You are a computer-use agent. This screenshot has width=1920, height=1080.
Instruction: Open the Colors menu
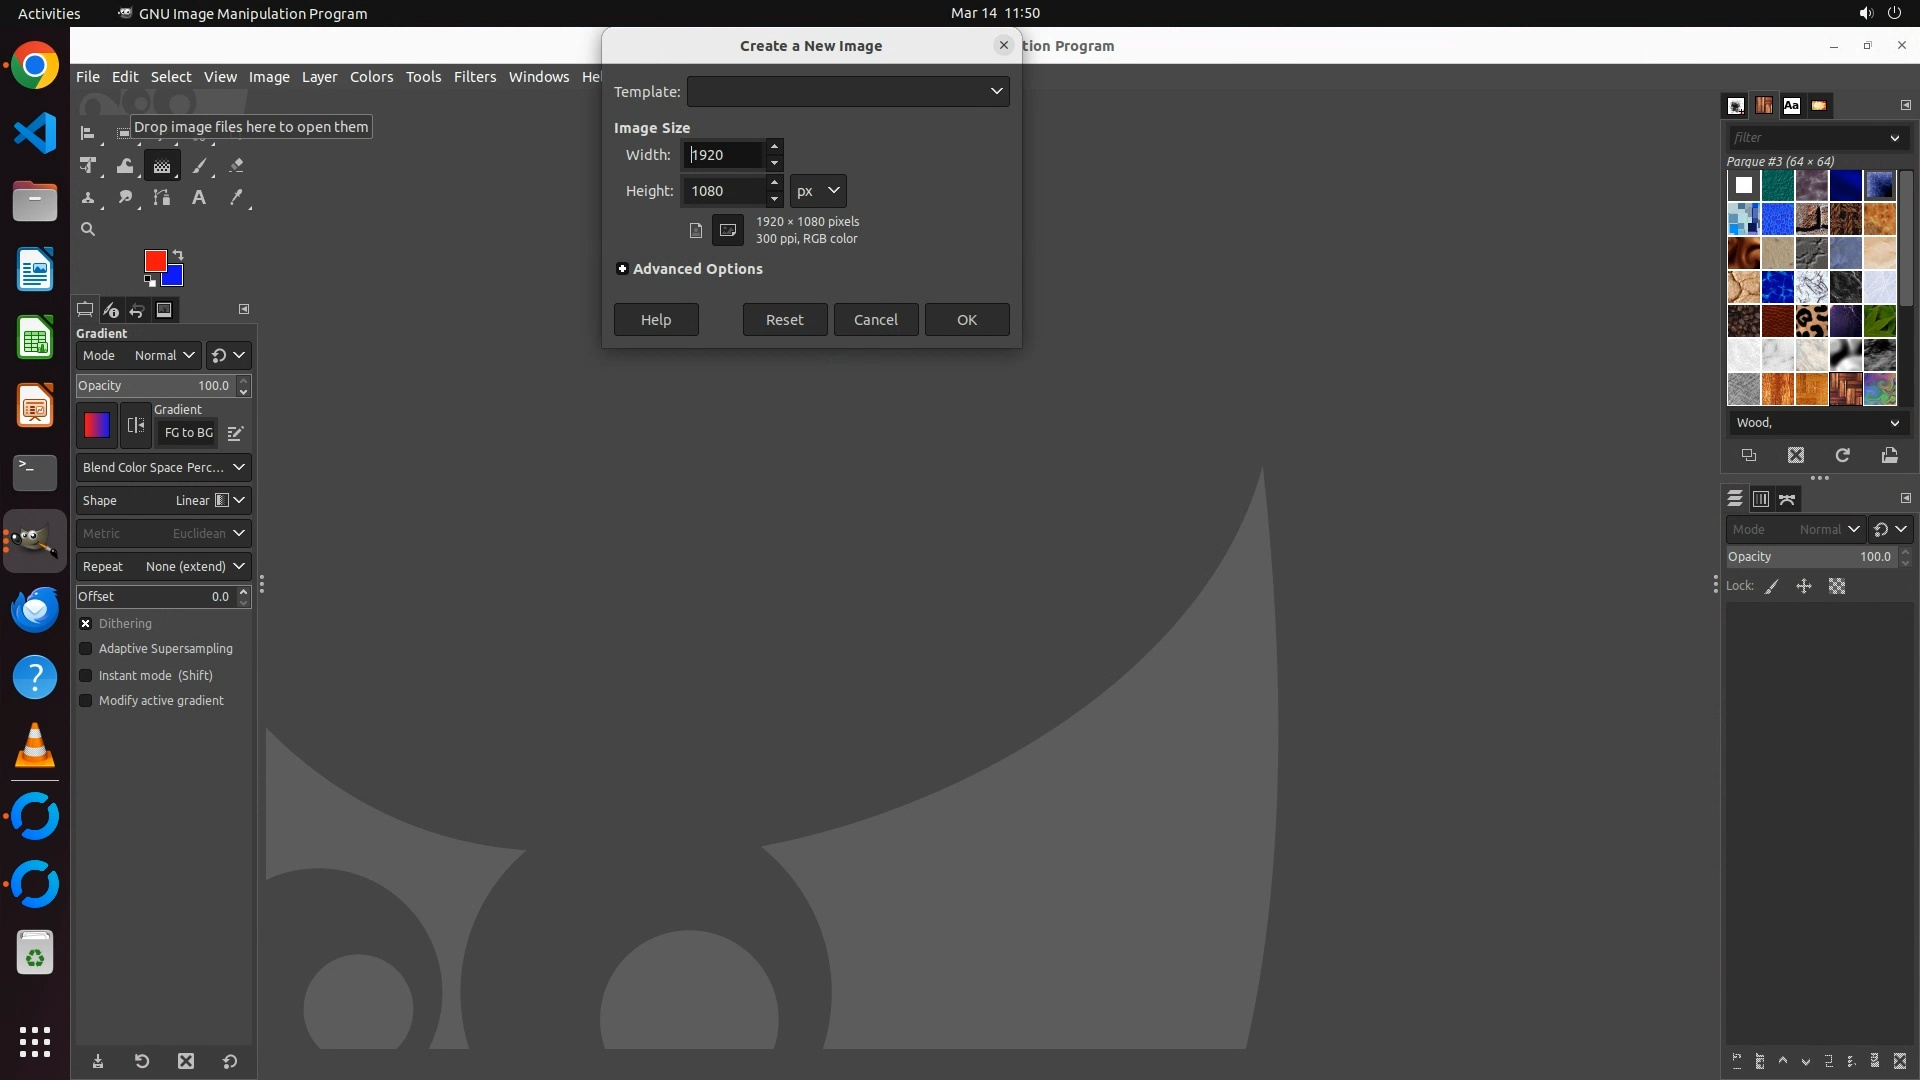pos(371,77)
